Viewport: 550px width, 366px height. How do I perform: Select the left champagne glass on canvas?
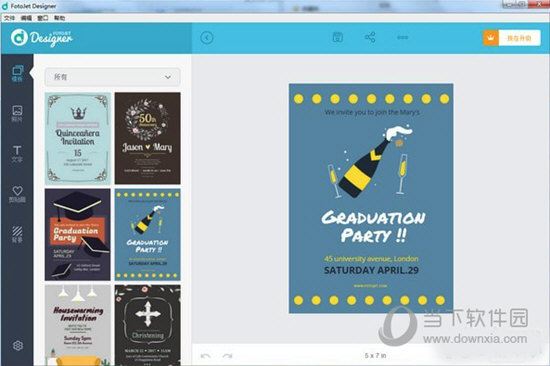pyautogui.click(x=334, y=181)
